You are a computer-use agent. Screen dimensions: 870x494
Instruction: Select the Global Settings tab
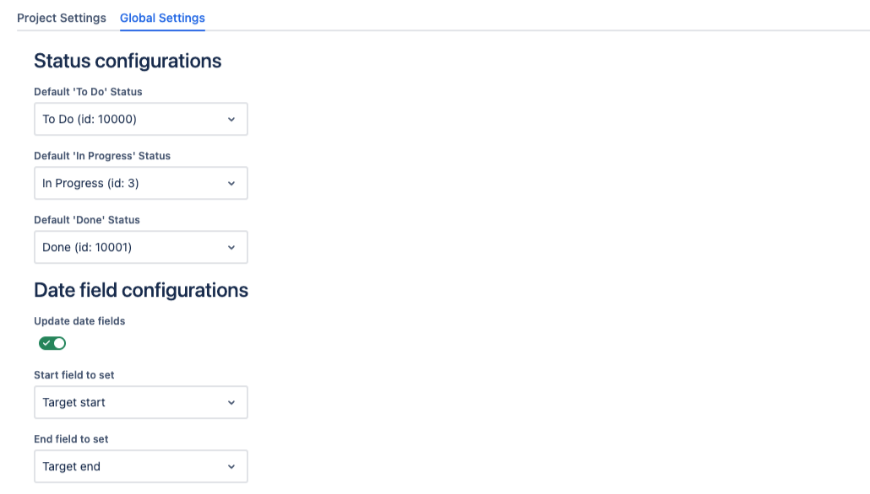162,18
